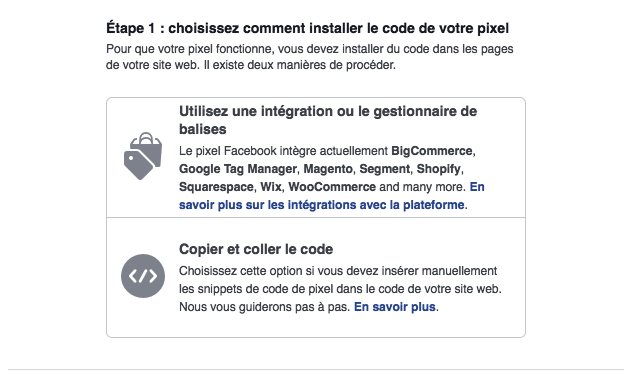This screenshot has width=634, height=375.
Task: Click the Squarespace platform name
Action: click(x=216, y=187)
